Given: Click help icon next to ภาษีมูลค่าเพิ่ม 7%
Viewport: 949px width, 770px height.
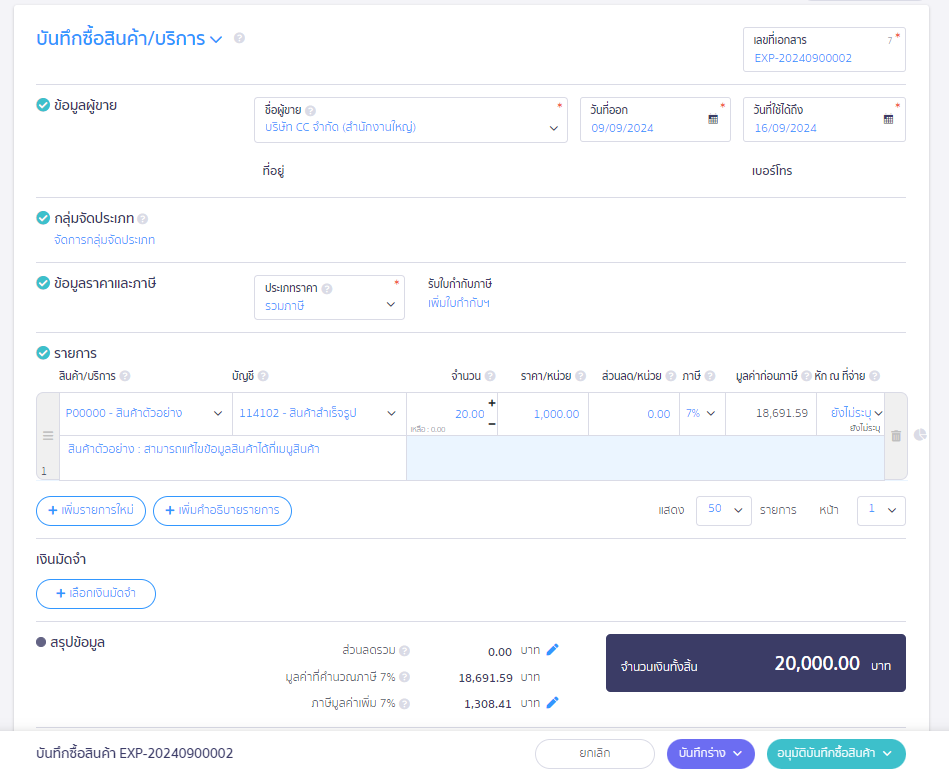Looking at the screenshot, I should (404, 704).
